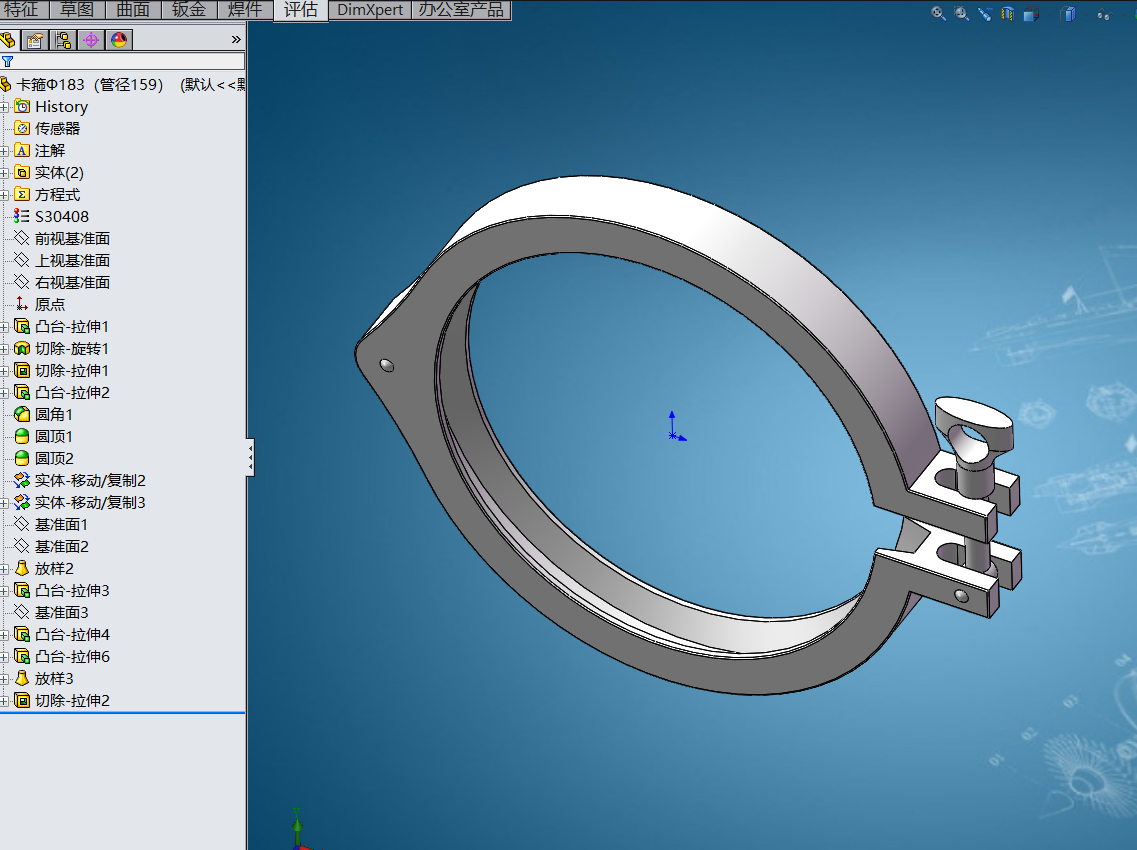
Task: Open the PropertyManager tab icon
Action: coord(35,40)
